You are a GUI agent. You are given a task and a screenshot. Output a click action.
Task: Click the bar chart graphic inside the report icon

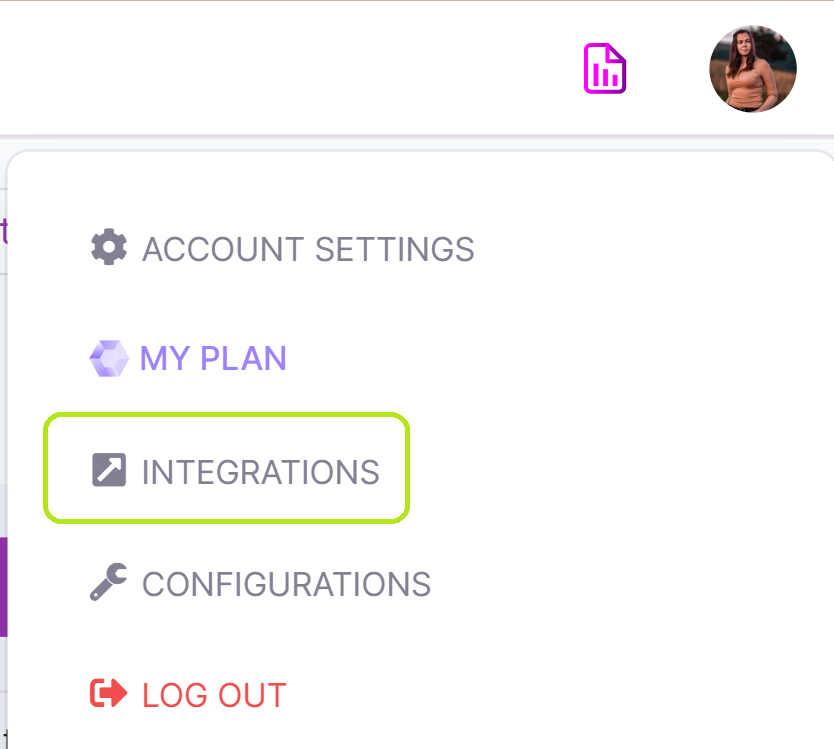point(605,74)
